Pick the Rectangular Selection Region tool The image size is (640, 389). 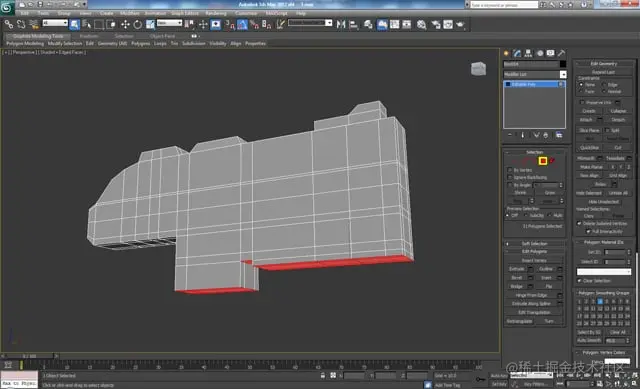pyautogui.click(x=99, y=25)
